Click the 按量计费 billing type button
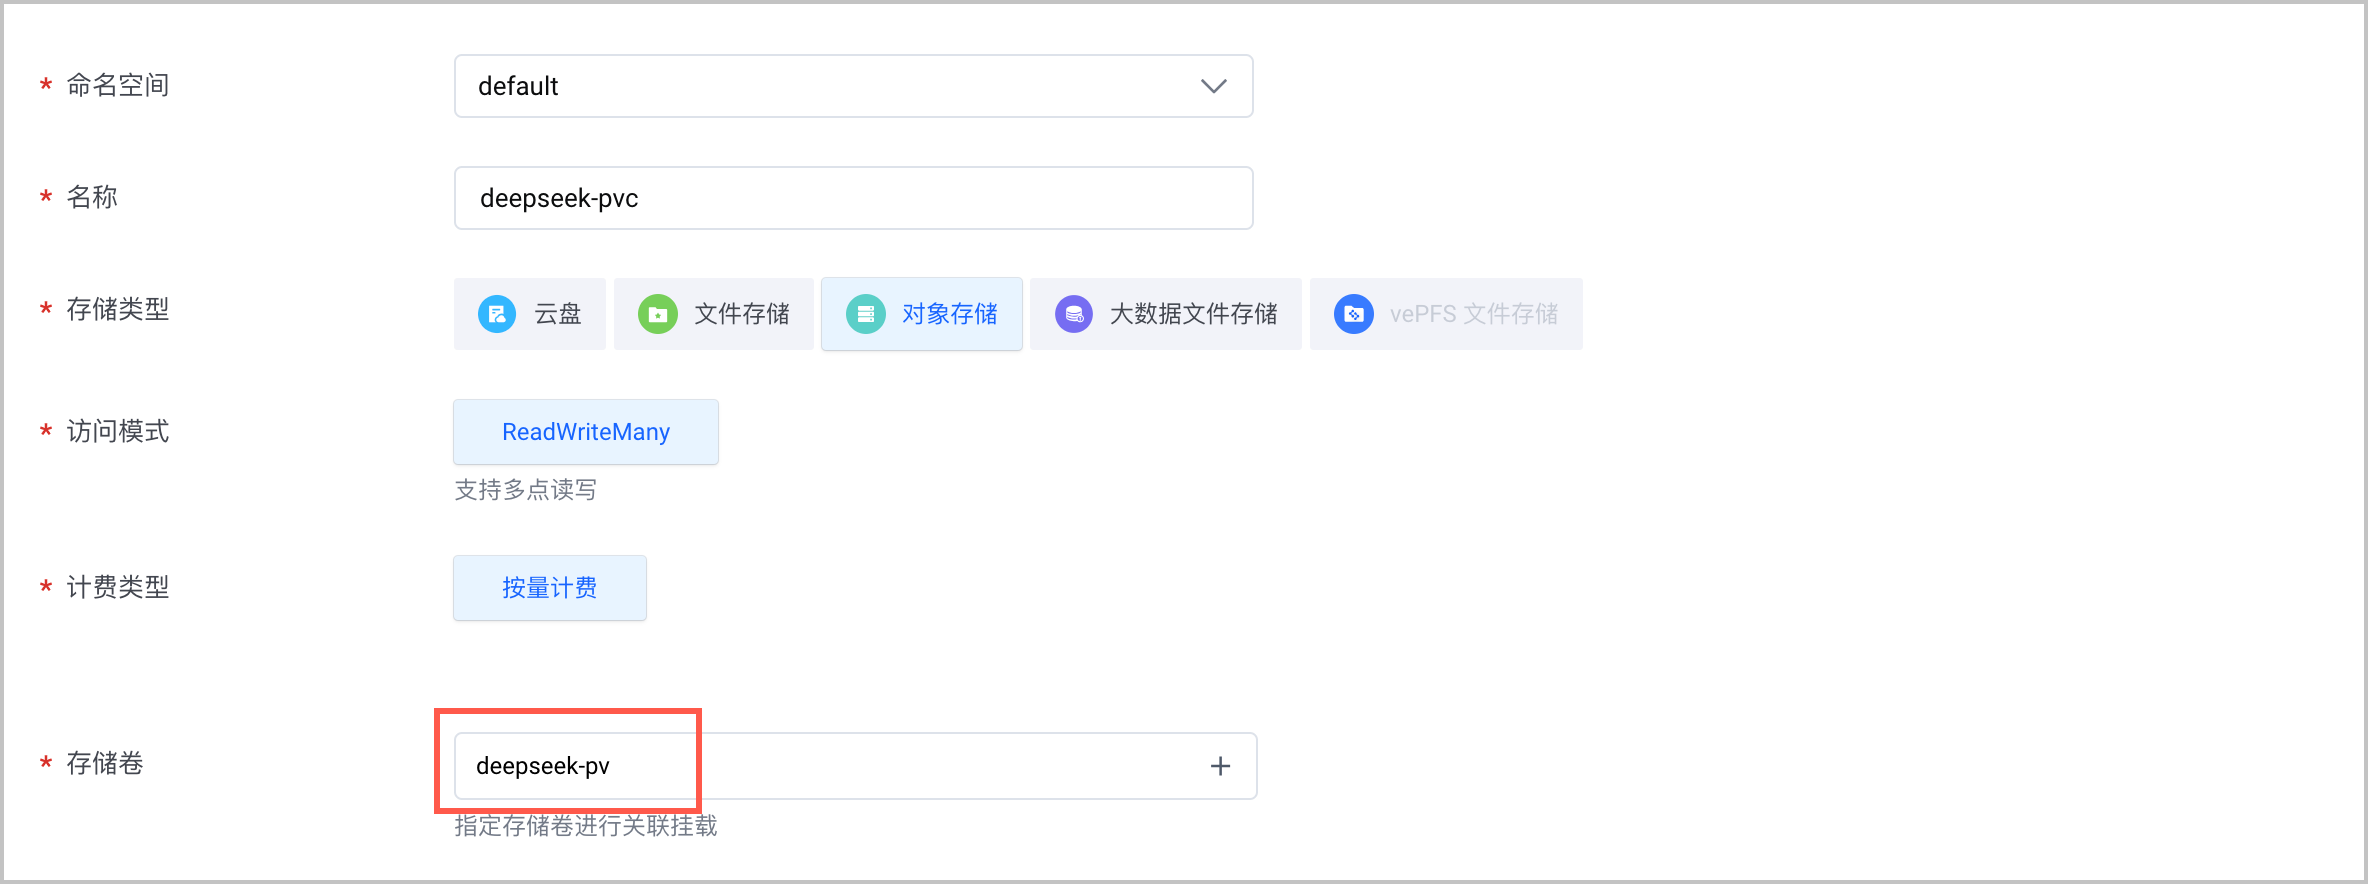 550,588
